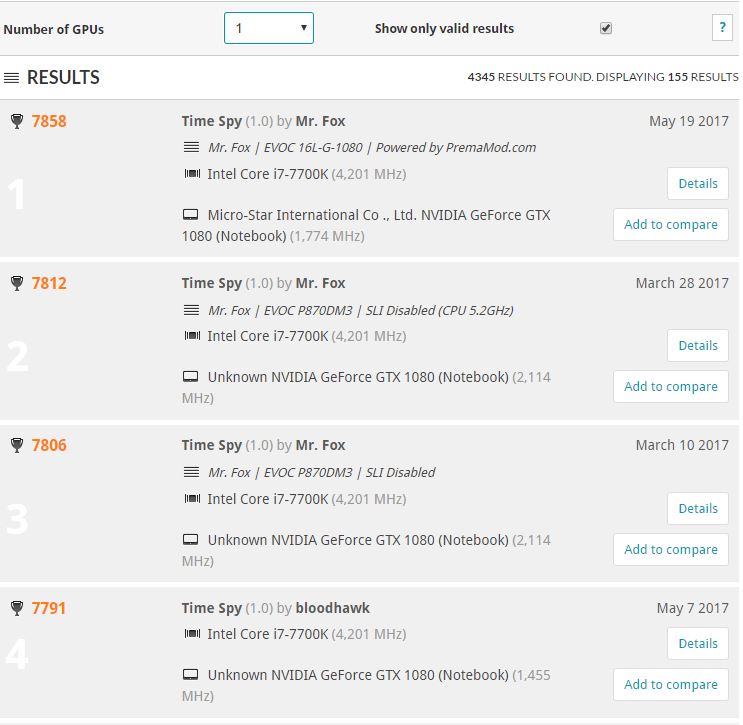The width and height of the screenshot is (743, 725).
Task: Click the CPU chip icon in result 4
Action: 191,634
